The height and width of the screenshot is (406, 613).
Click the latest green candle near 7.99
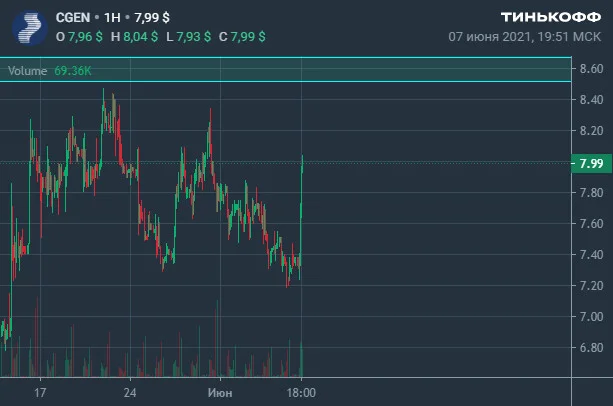(302, 164)
